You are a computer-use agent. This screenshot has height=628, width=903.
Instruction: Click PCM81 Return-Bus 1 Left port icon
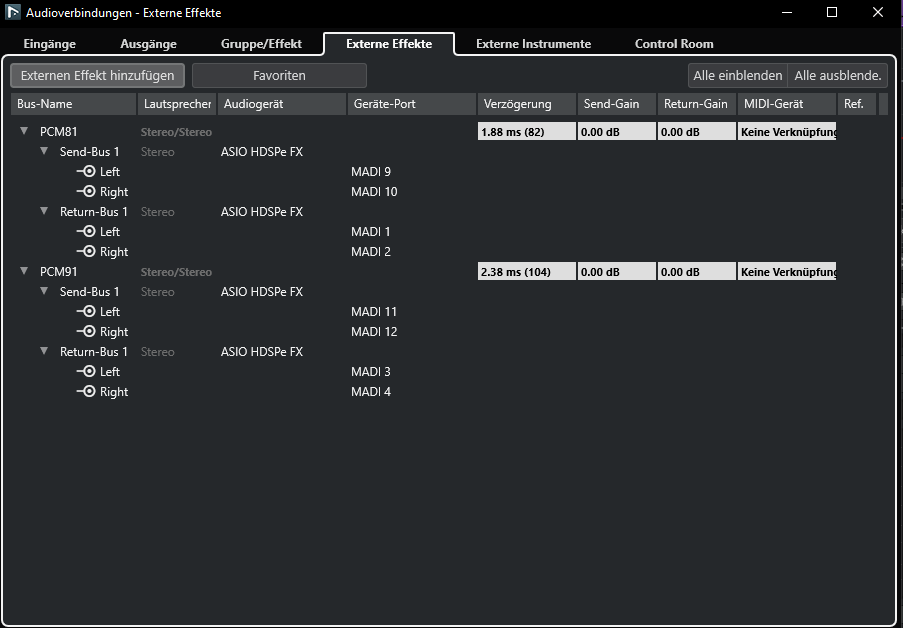coord(86,231)
